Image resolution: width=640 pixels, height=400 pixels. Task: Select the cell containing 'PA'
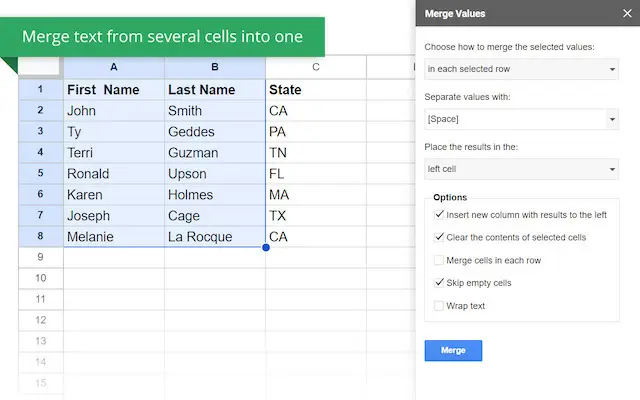(316, 131)
